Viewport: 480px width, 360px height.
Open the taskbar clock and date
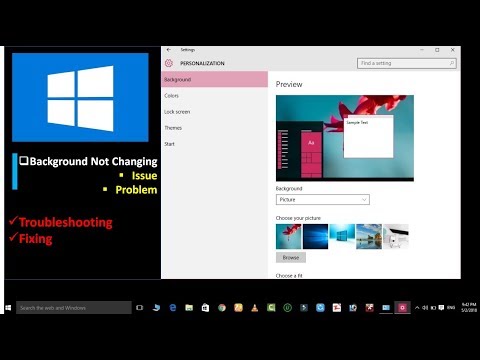pyautogui.click(x=469, y=307)
